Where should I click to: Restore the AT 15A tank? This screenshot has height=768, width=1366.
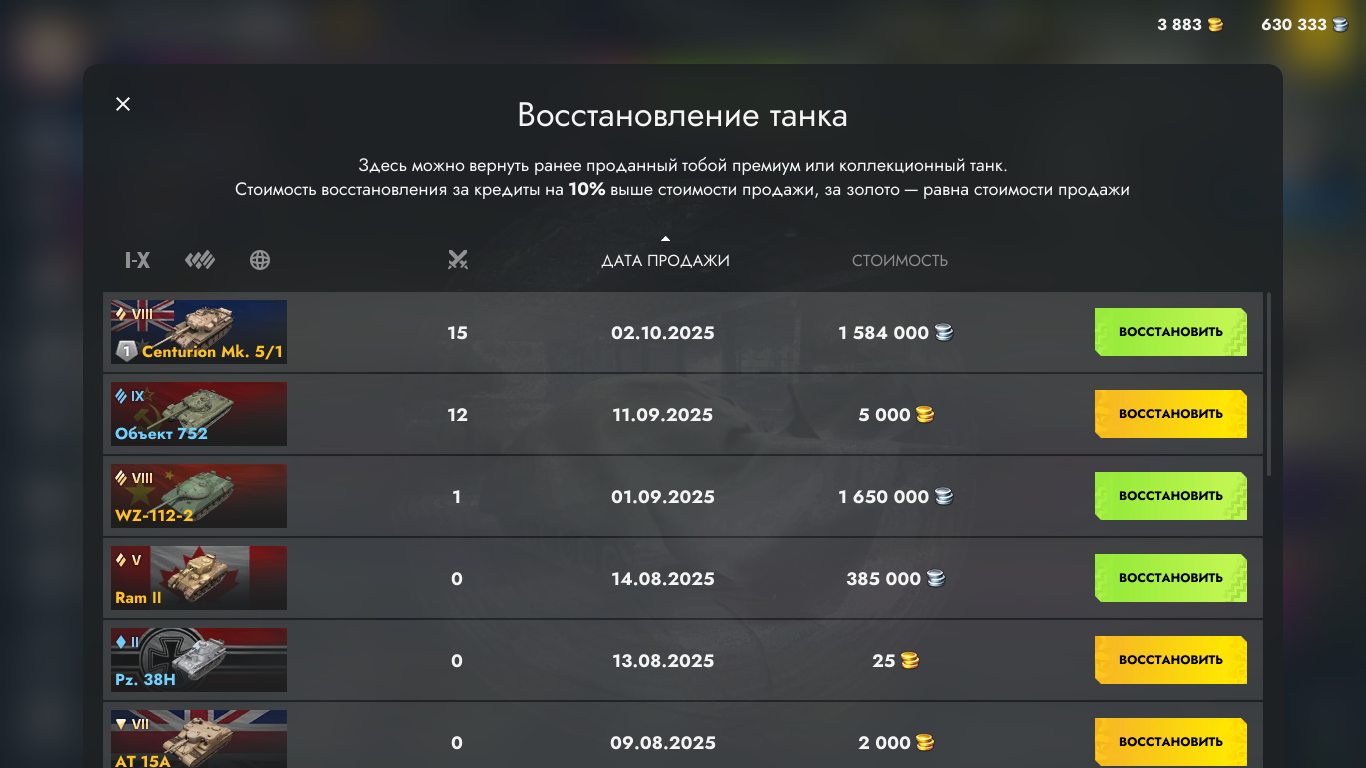(x=1170, y=742)
